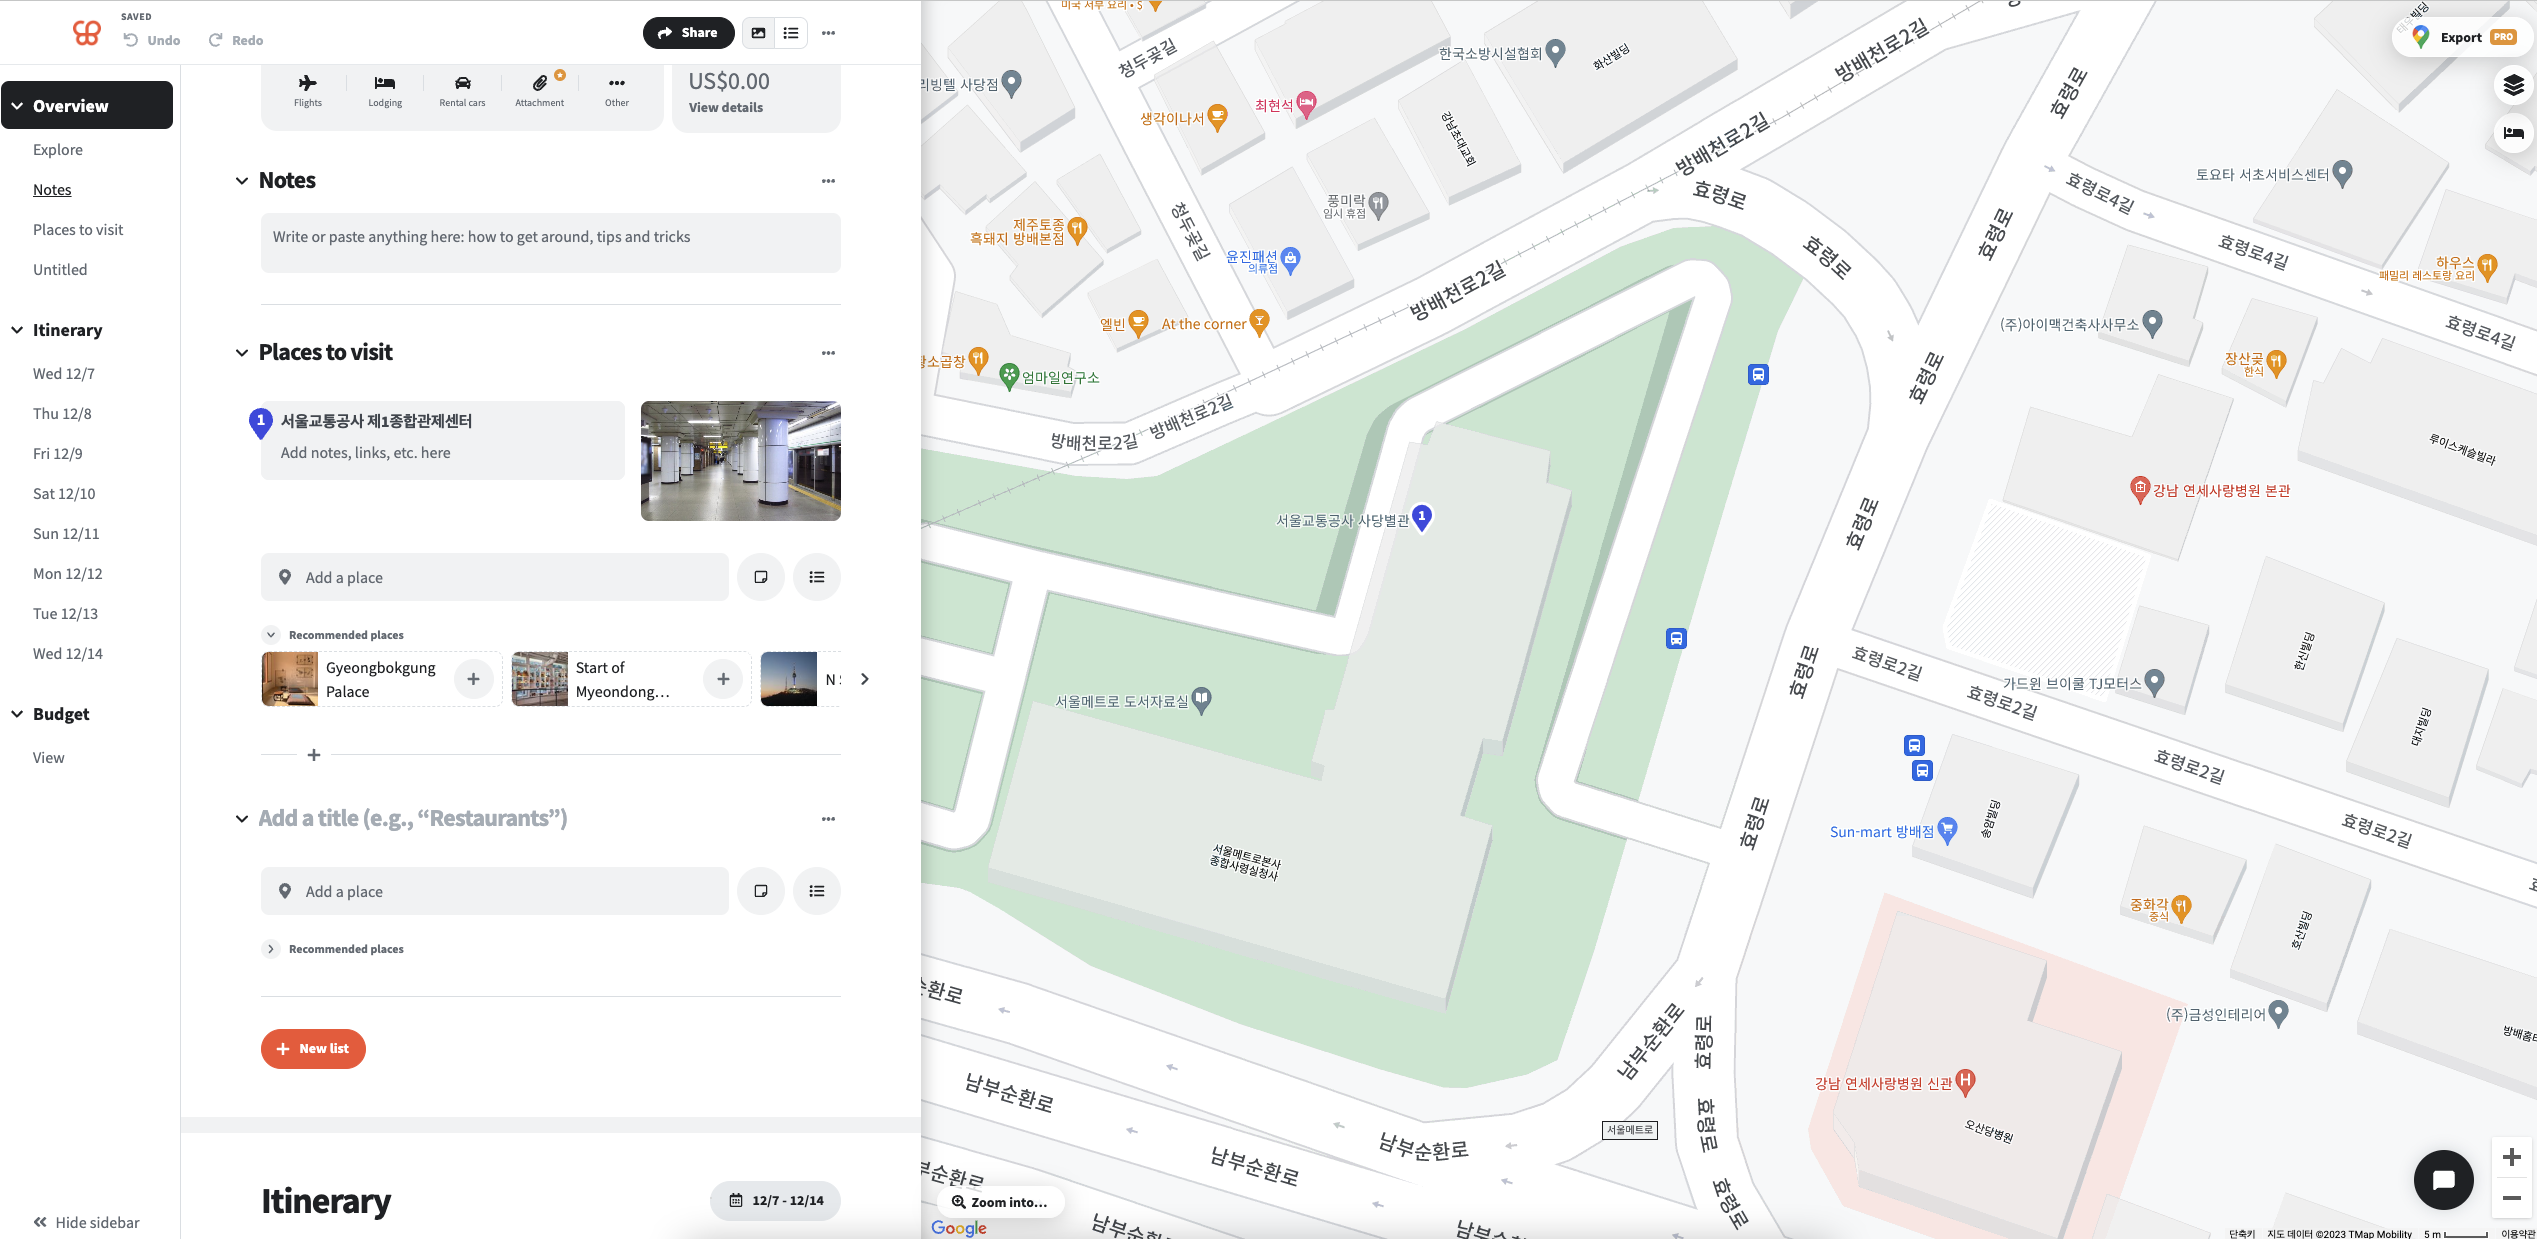Click the Lodging bed icon
2537x1239 pixels.
pyautogui.click(x=385, y=84)
